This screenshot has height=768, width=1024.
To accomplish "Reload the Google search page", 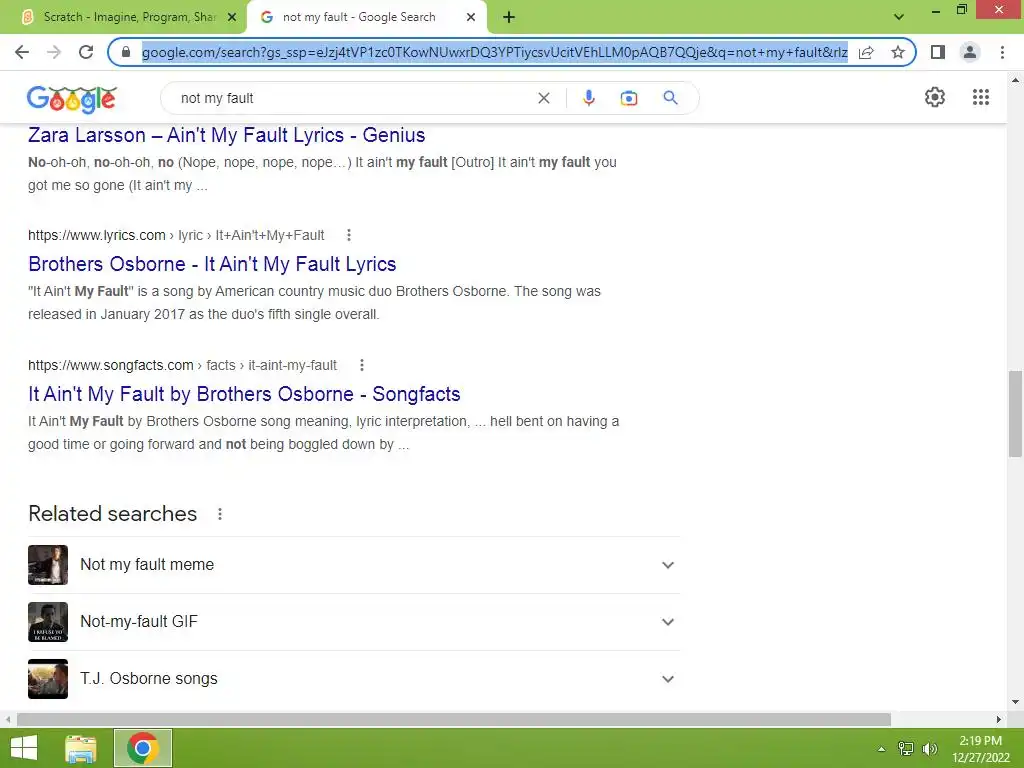I will [x=86, y=52].
